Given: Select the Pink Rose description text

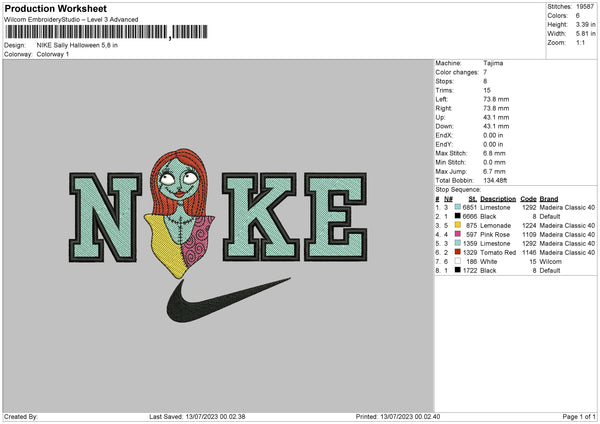Looking at the screenshot, I should (x=495, y=234).
